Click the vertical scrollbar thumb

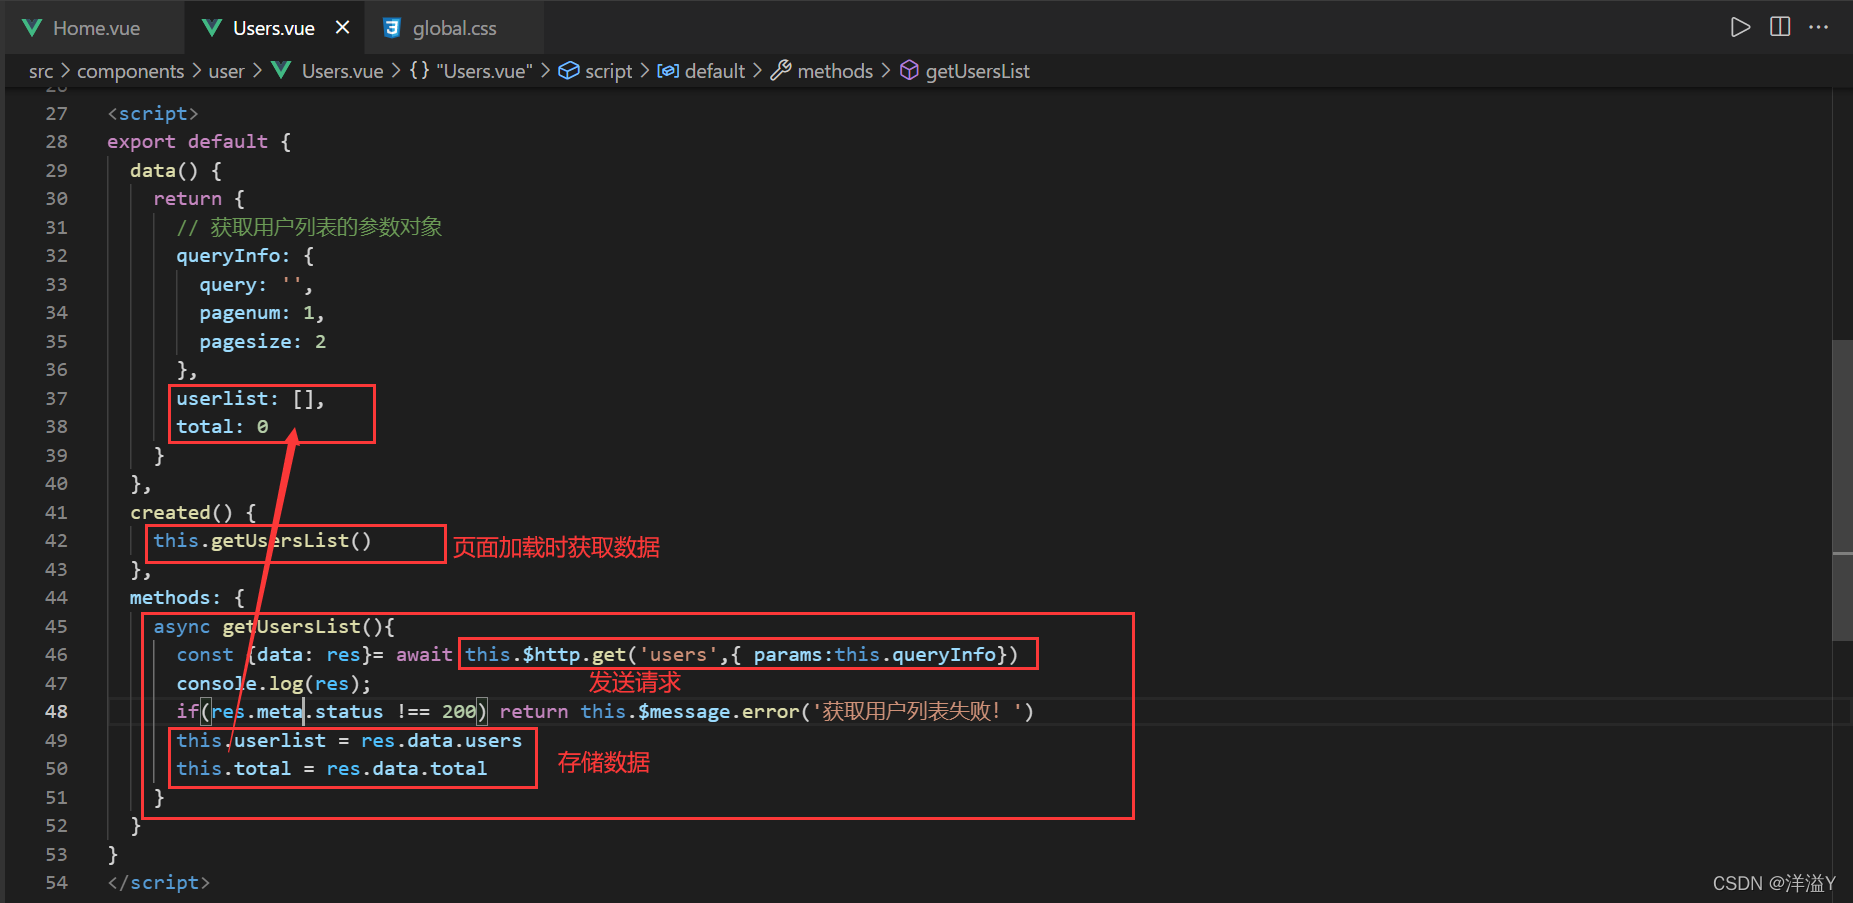1842,490
